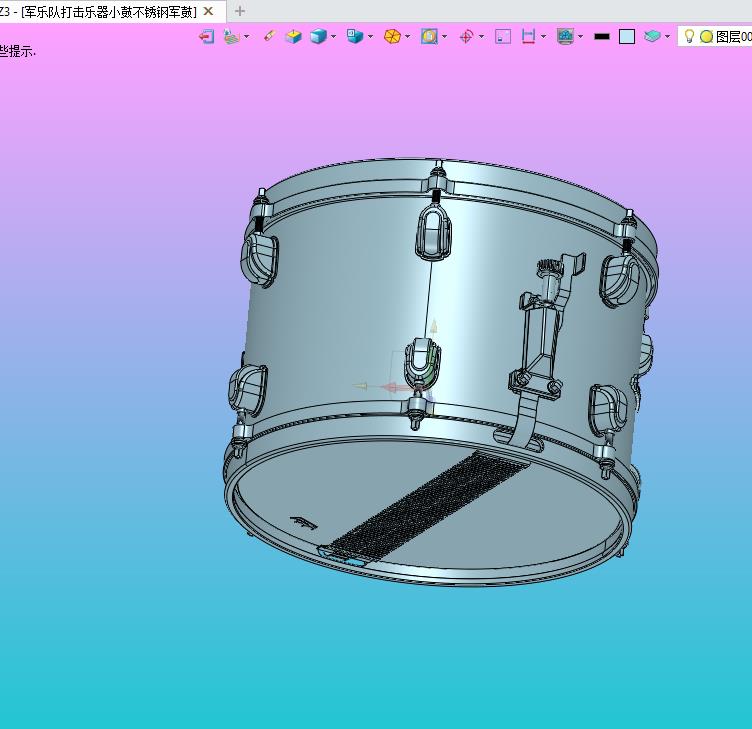The height and width of the screenshot is (729, 752).
Task: Click the red crosshair target icon
Action: click(x=466, y=36)
